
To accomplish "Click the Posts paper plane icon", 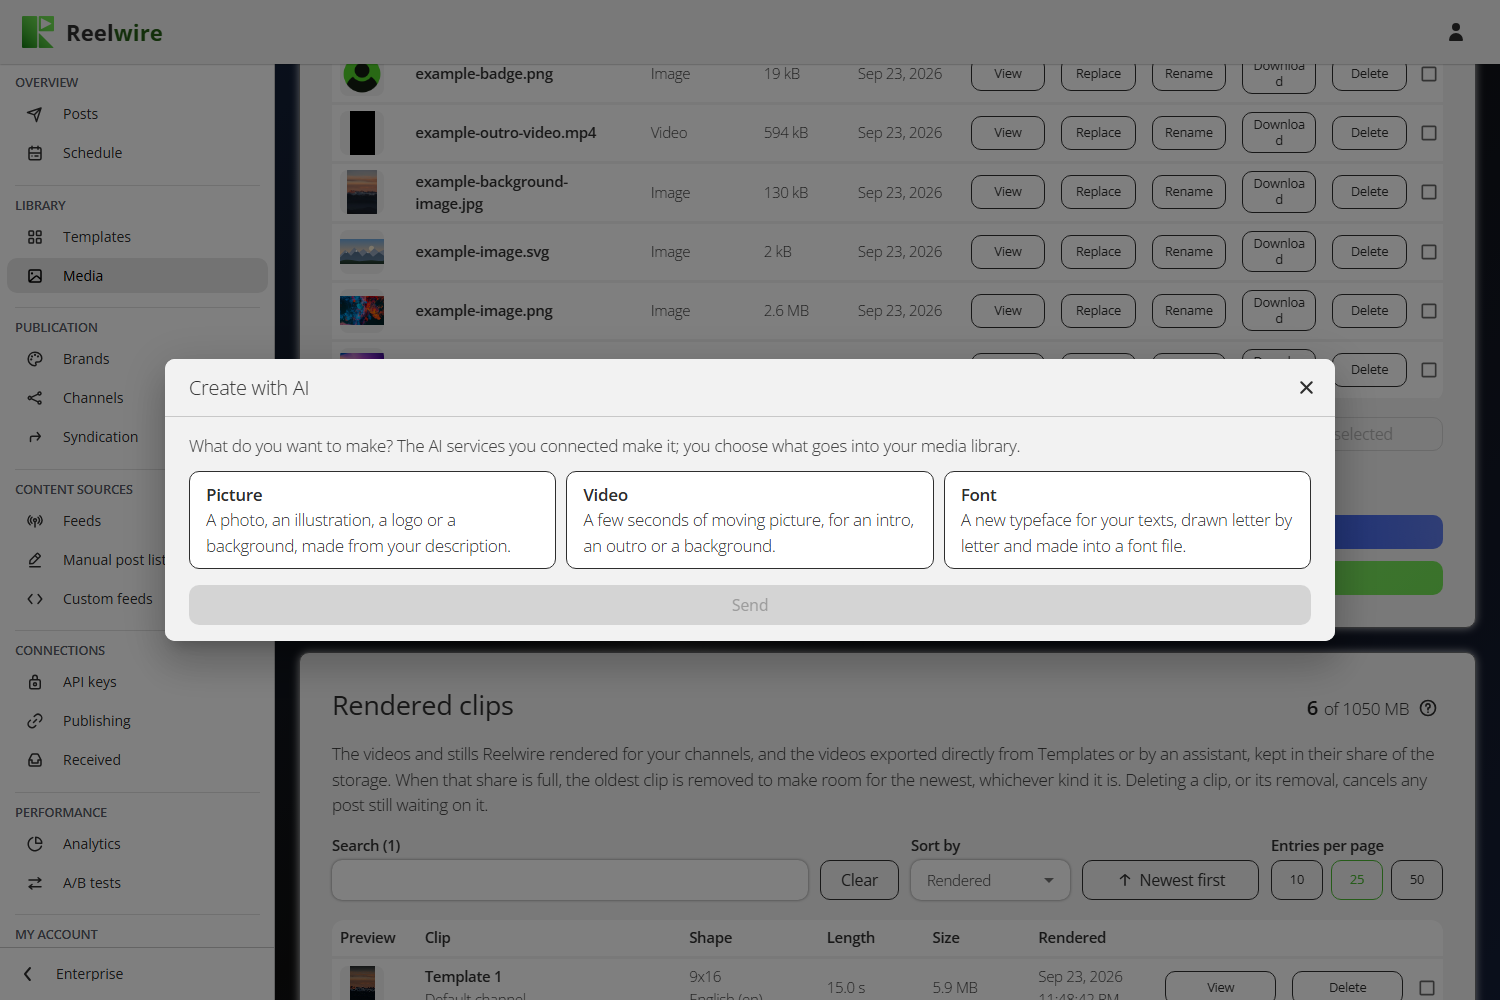I will pos(35,114).
